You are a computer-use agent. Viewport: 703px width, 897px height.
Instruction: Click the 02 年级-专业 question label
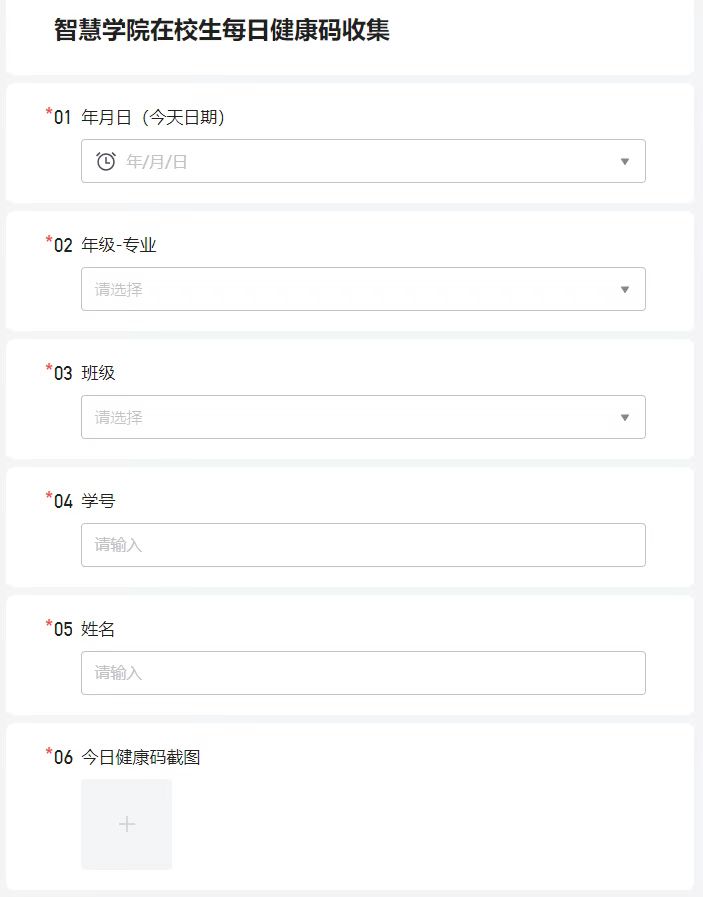[x=118, y=246]
